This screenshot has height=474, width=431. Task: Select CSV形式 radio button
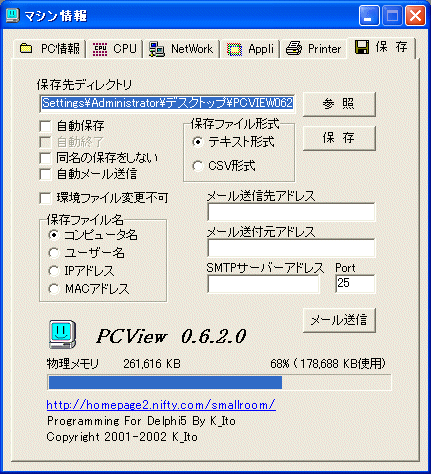click(x=197, y=166)
